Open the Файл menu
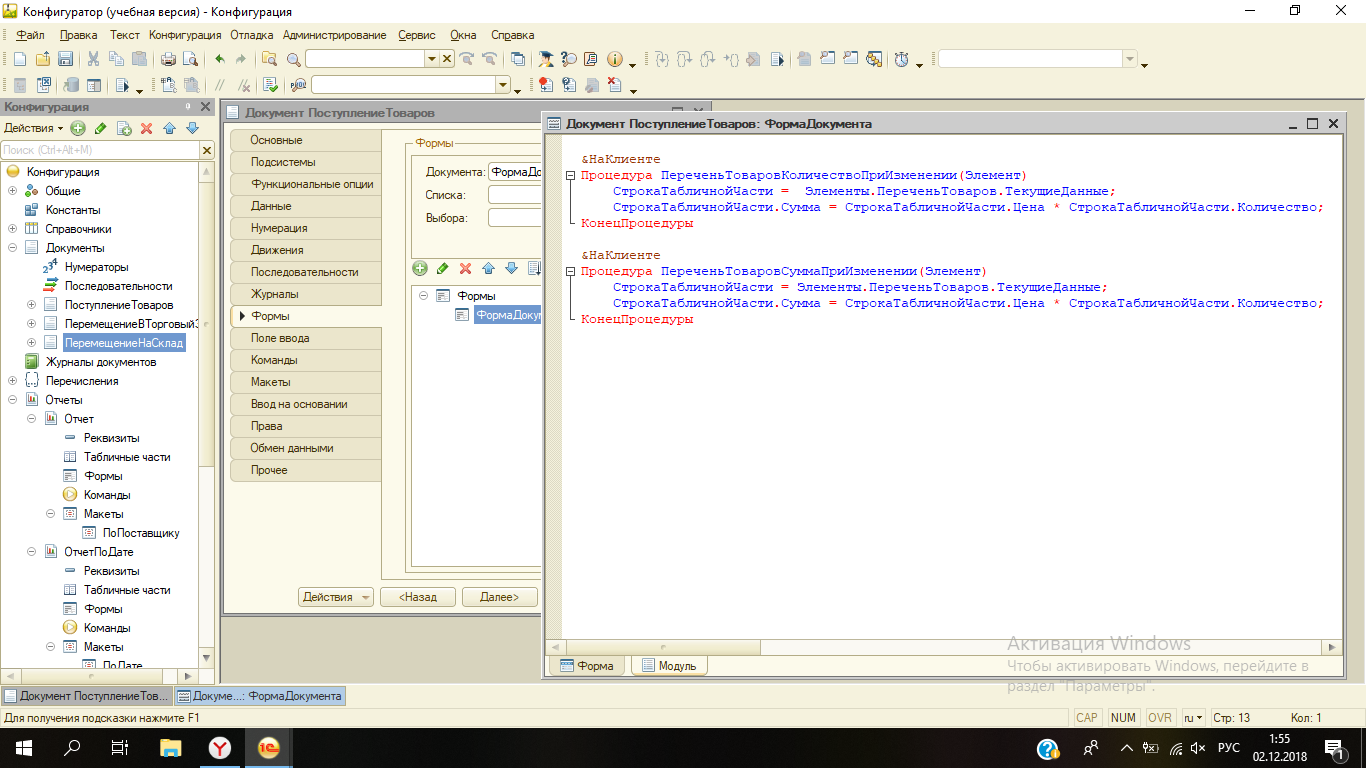The height and width of the screenshot is (768, 1366). click(x=30, y=35)
